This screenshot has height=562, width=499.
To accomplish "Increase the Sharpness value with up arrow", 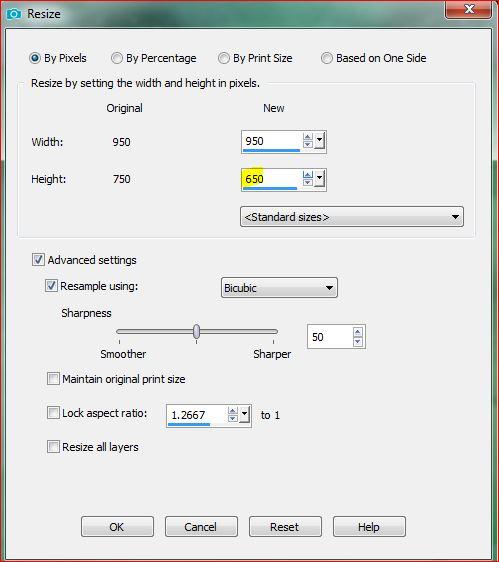I will coord(357,332).
